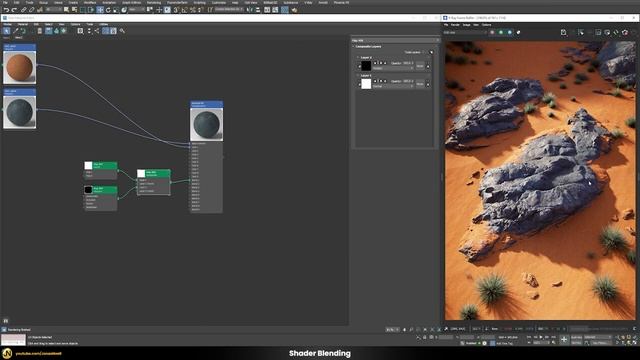Open the Modes menu in Slate editor
The height and width of the screenshot is (360, 640).
[x=8, y=24]
